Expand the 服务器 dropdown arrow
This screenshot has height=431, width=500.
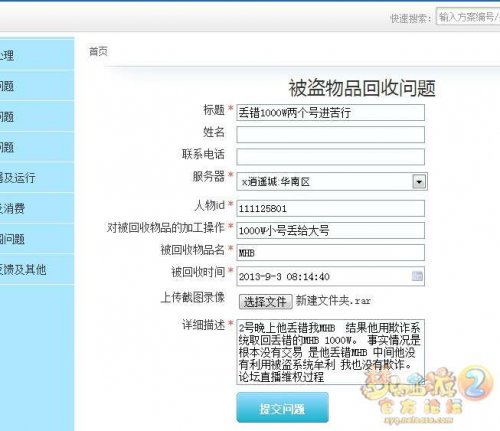(419, 182)
